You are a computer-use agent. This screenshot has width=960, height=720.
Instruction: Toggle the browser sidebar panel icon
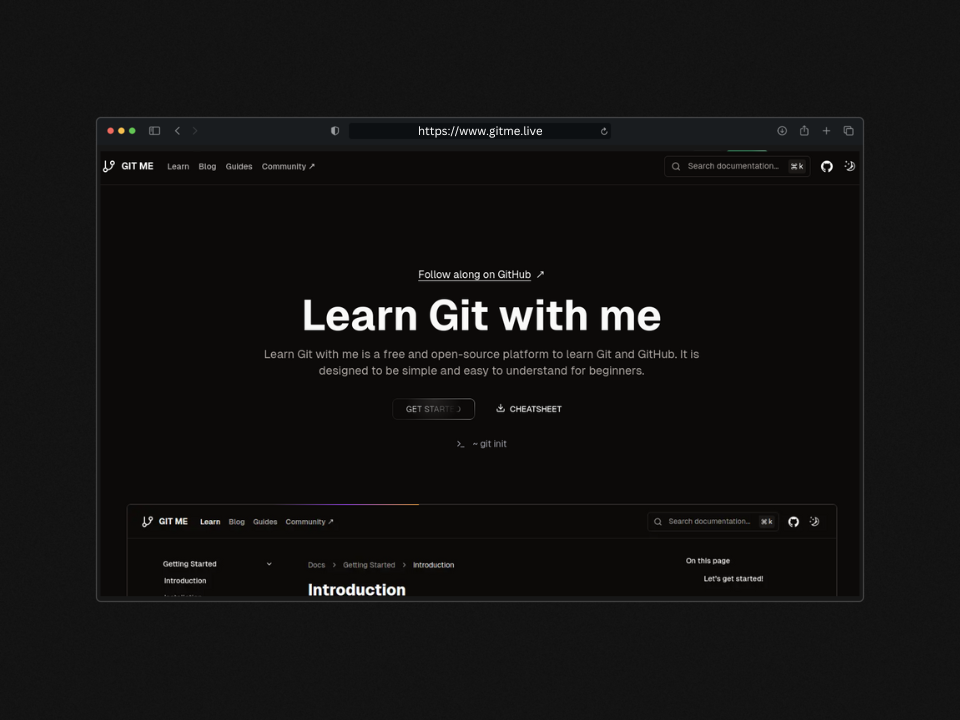(154, 131)
